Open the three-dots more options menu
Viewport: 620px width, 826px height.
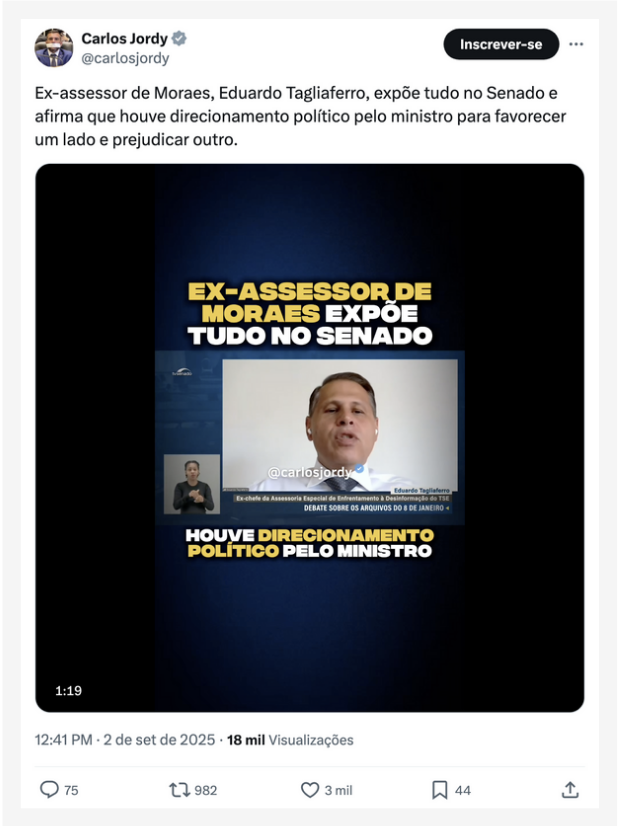tap(576, 44)
